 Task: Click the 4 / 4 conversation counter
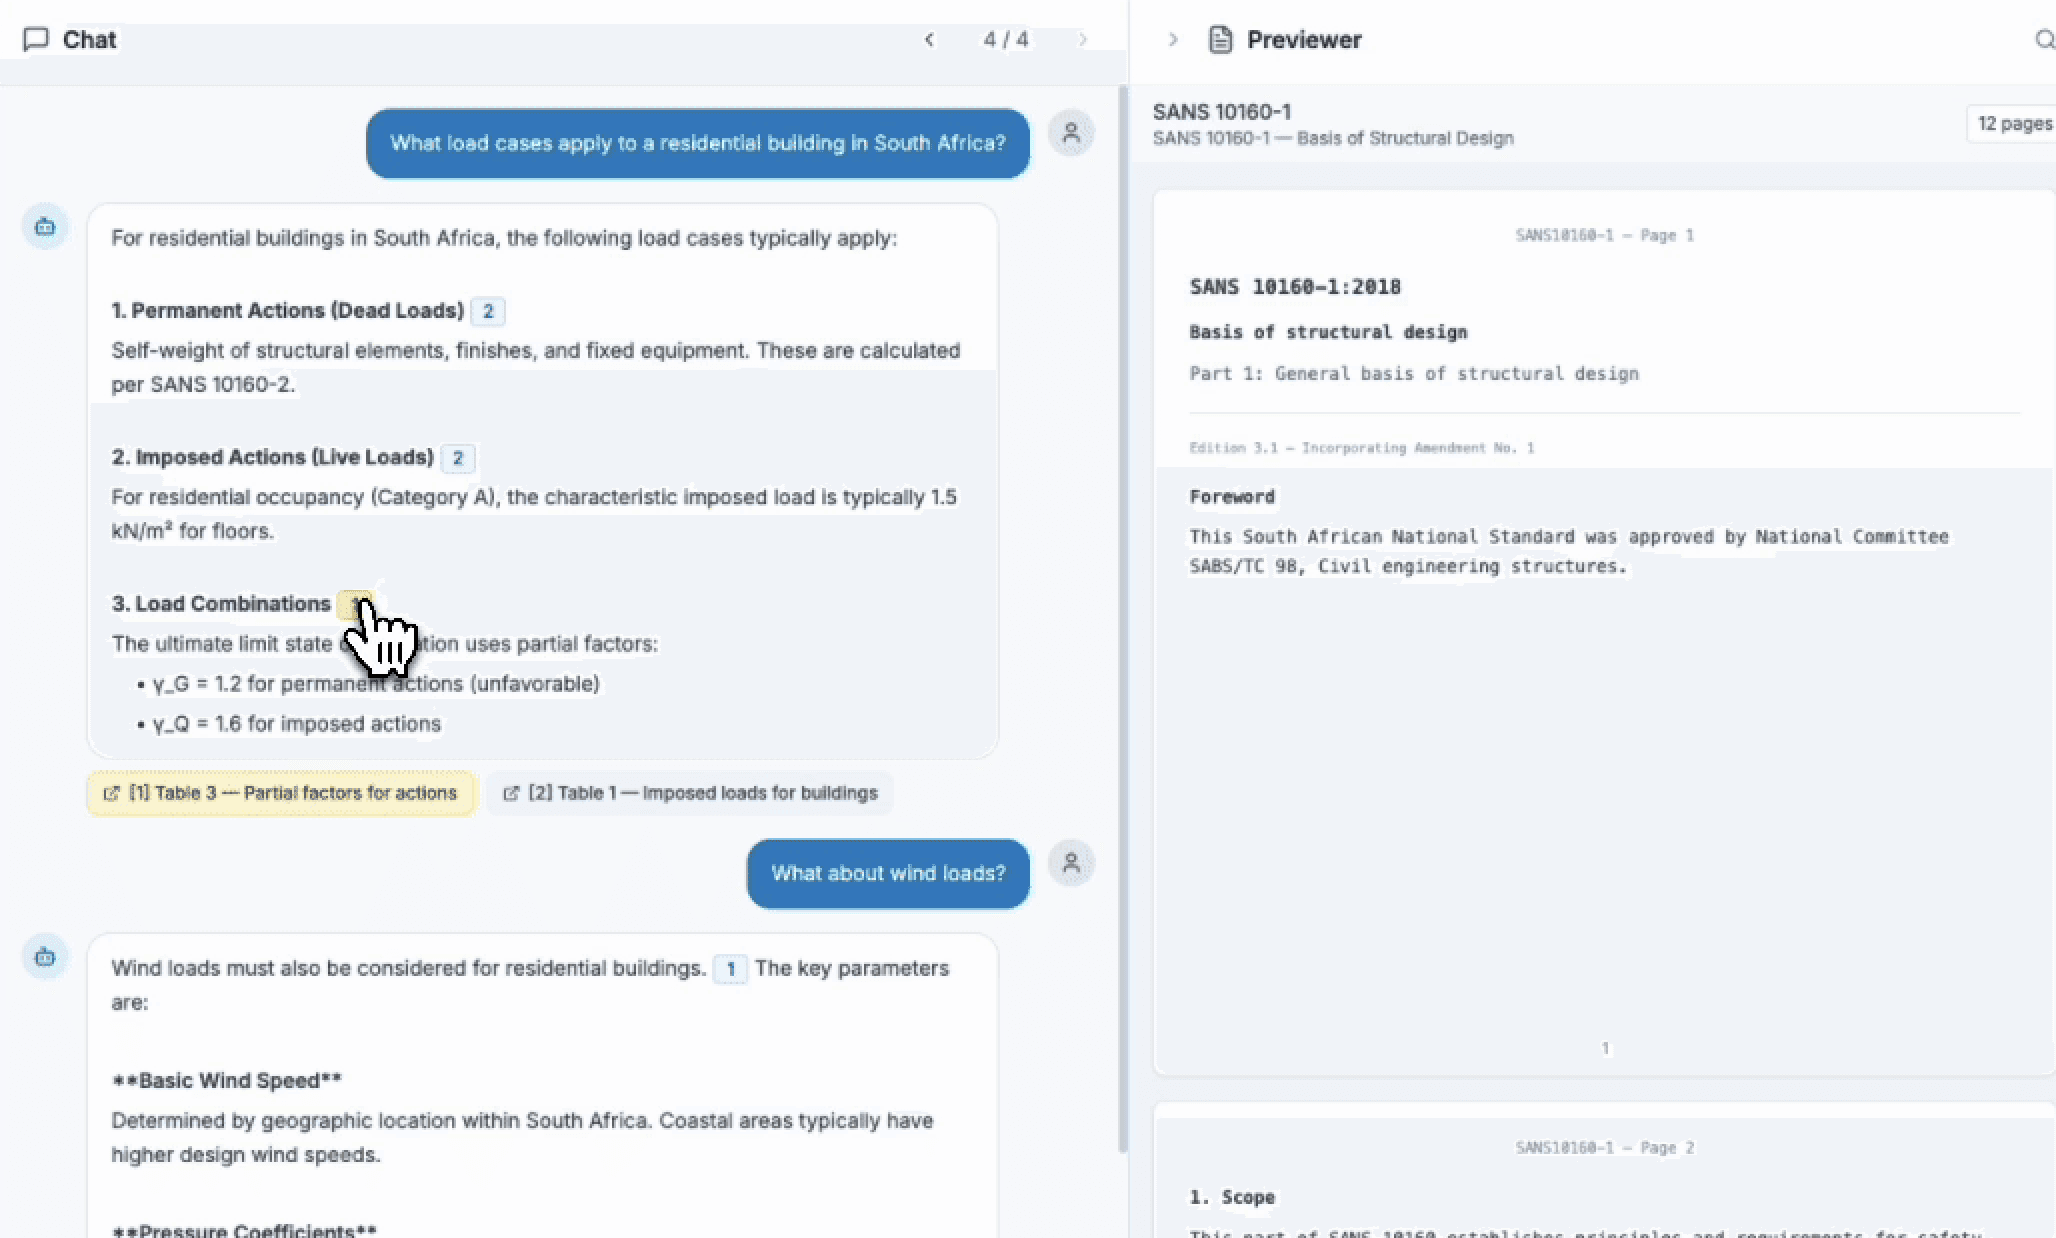[1005, 40]
